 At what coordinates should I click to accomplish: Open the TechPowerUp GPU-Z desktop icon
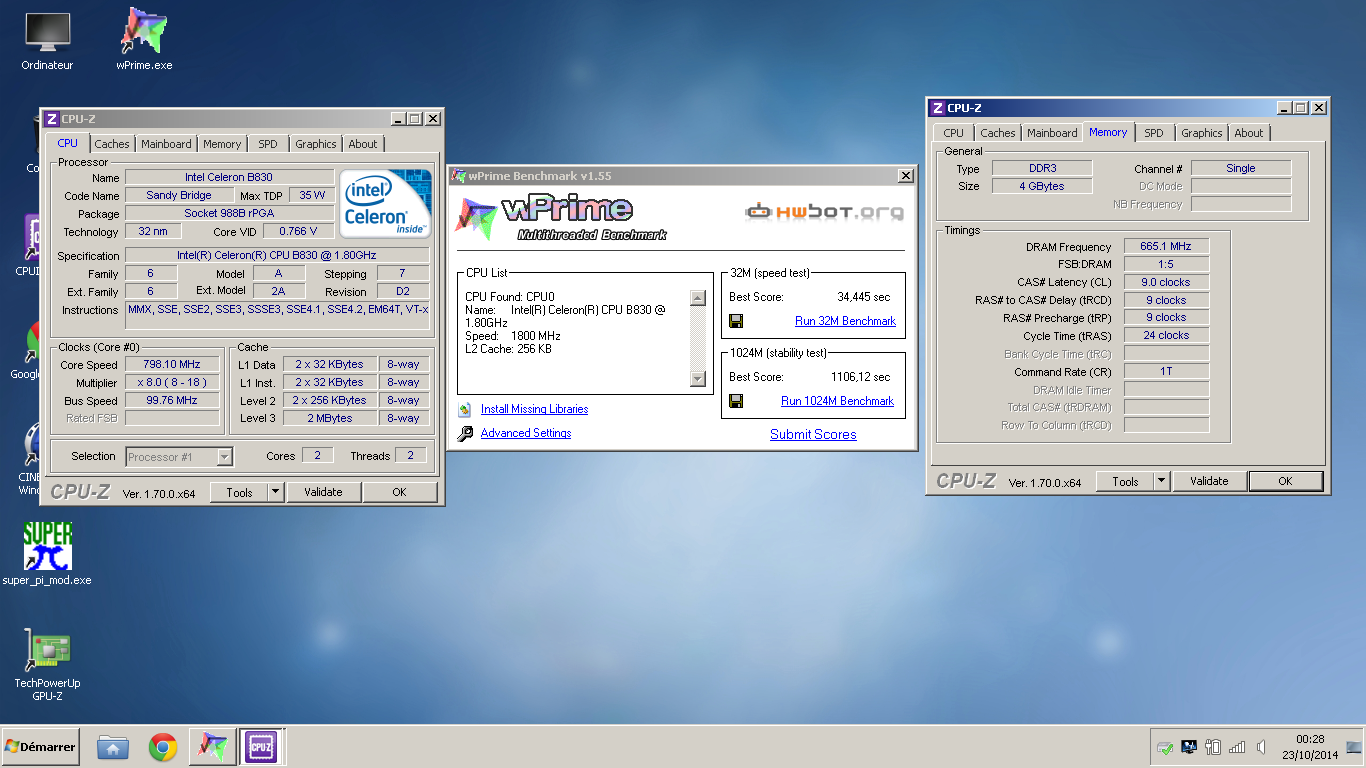pos(47,665)
